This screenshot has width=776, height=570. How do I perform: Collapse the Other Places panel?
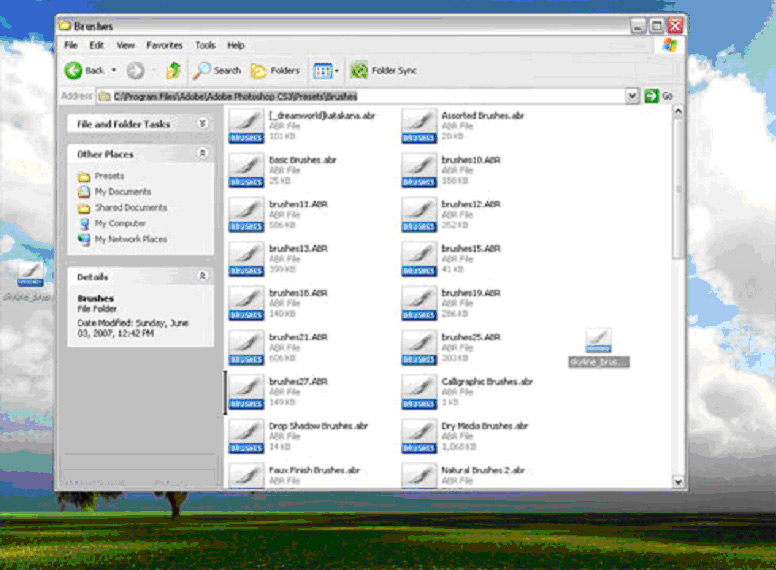(202, 154)
